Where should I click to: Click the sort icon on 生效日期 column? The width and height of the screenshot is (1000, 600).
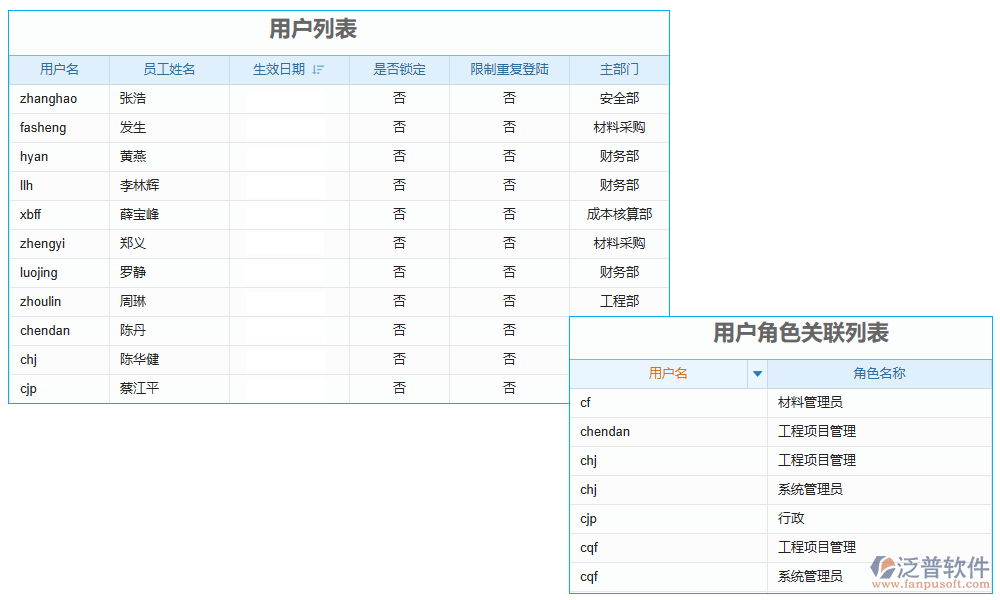coord(317,70)
